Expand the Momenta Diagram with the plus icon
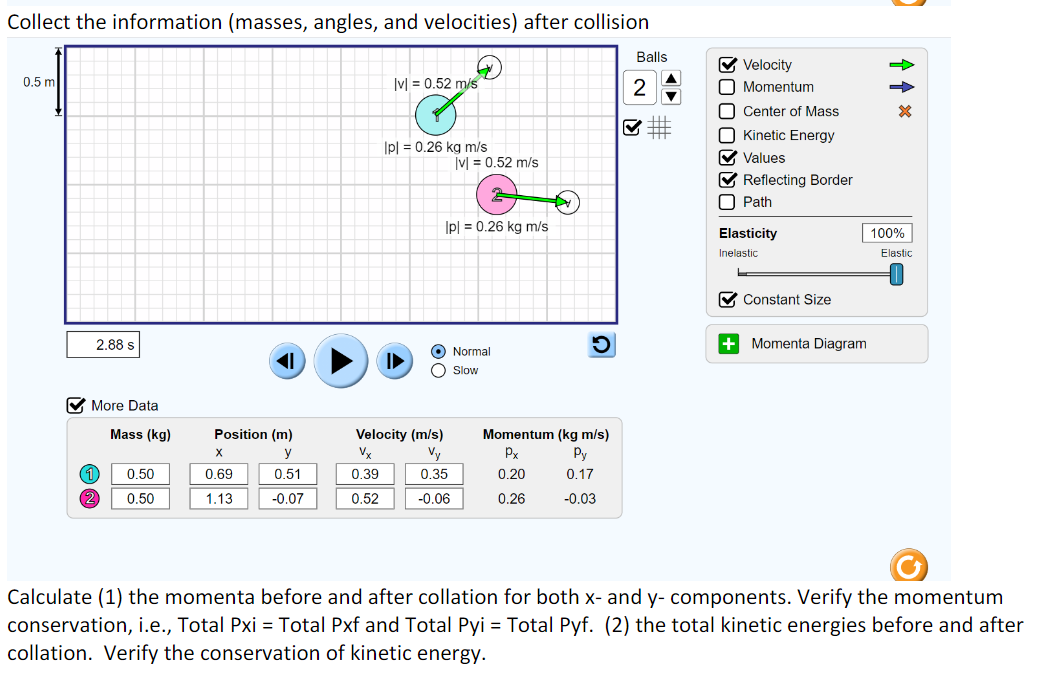 (x=728, y=343)
